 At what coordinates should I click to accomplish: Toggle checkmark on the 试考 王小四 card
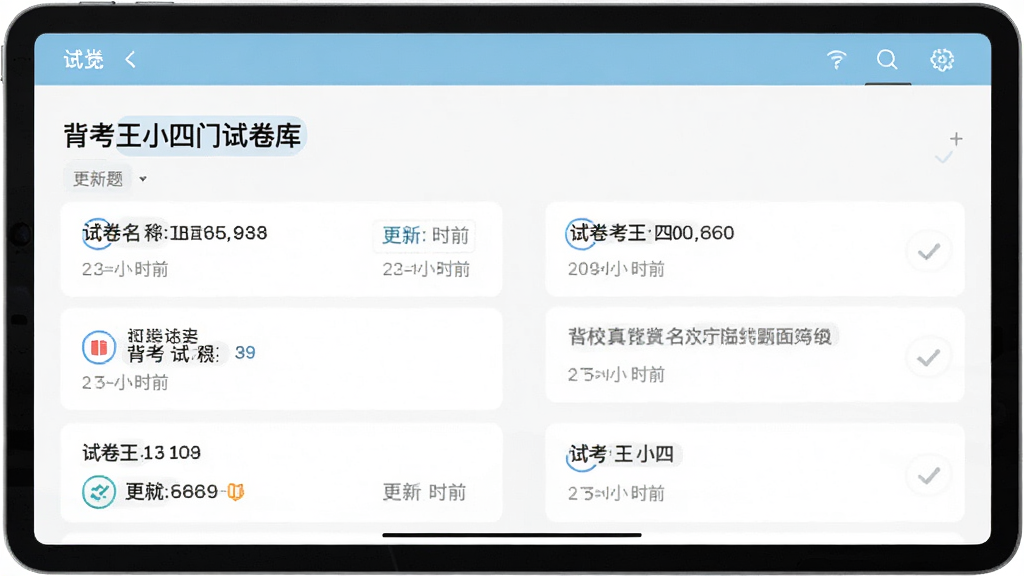pyautogui.click(x=928, y=475)
